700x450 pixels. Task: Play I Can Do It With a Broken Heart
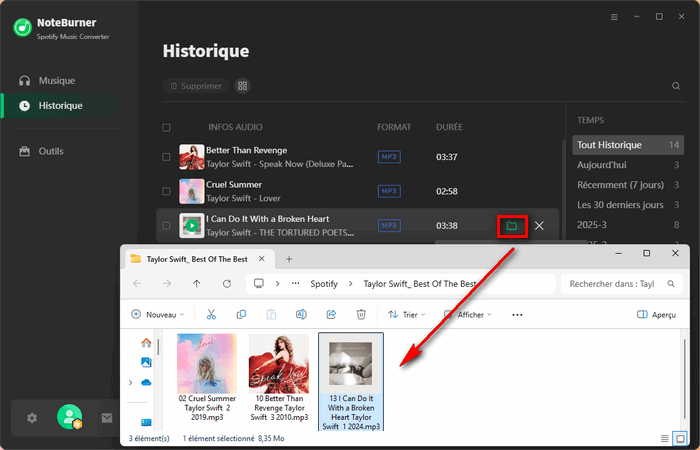pyautogui.click(x=192, y=225)
